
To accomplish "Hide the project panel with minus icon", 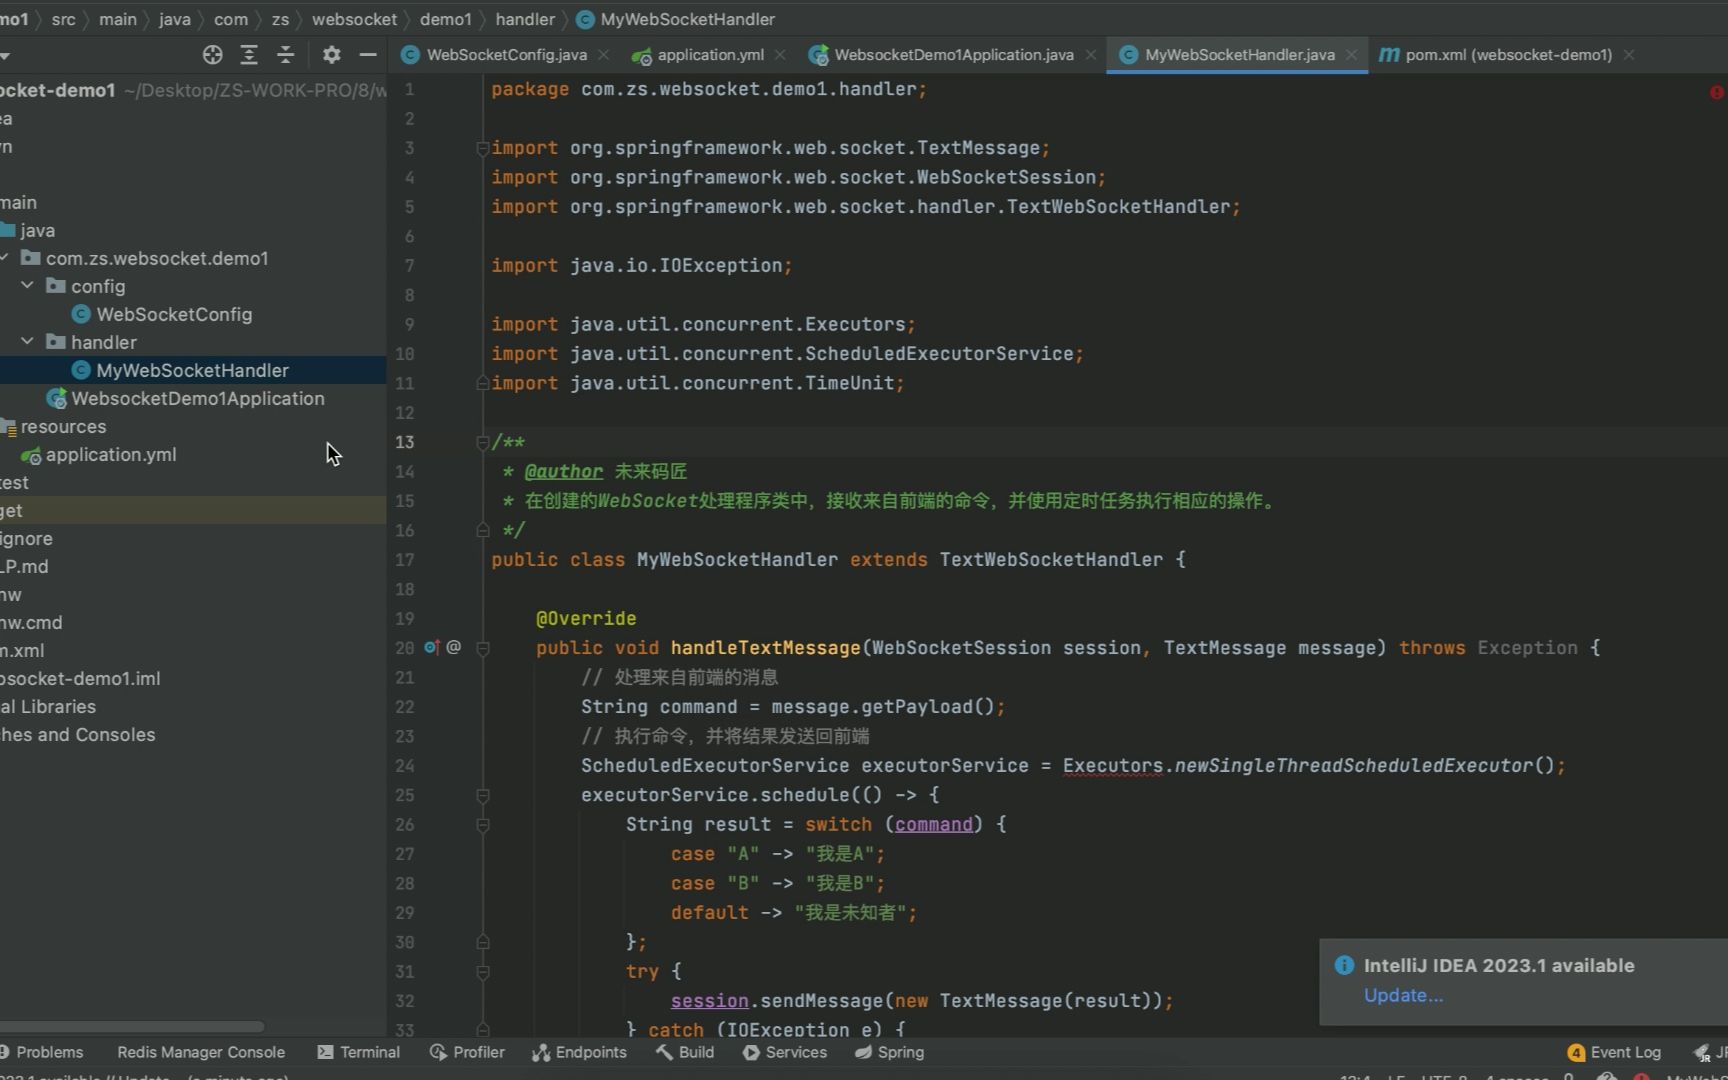I will (368, 55).
